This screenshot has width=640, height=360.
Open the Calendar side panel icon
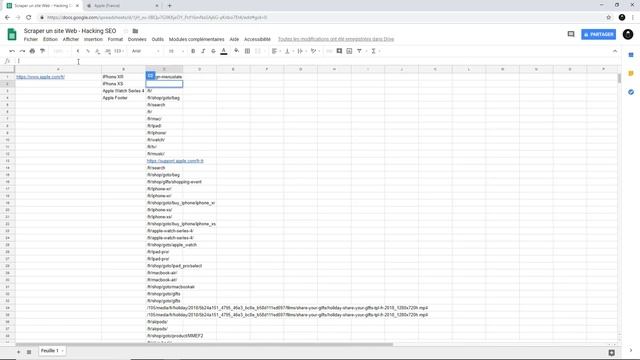tap(631, 55)
